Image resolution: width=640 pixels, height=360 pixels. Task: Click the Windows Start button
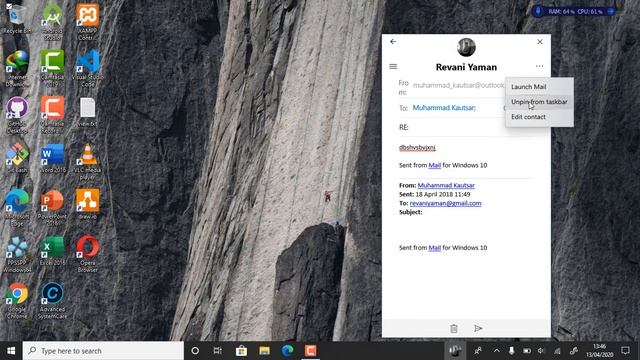(x=11, y=351)
